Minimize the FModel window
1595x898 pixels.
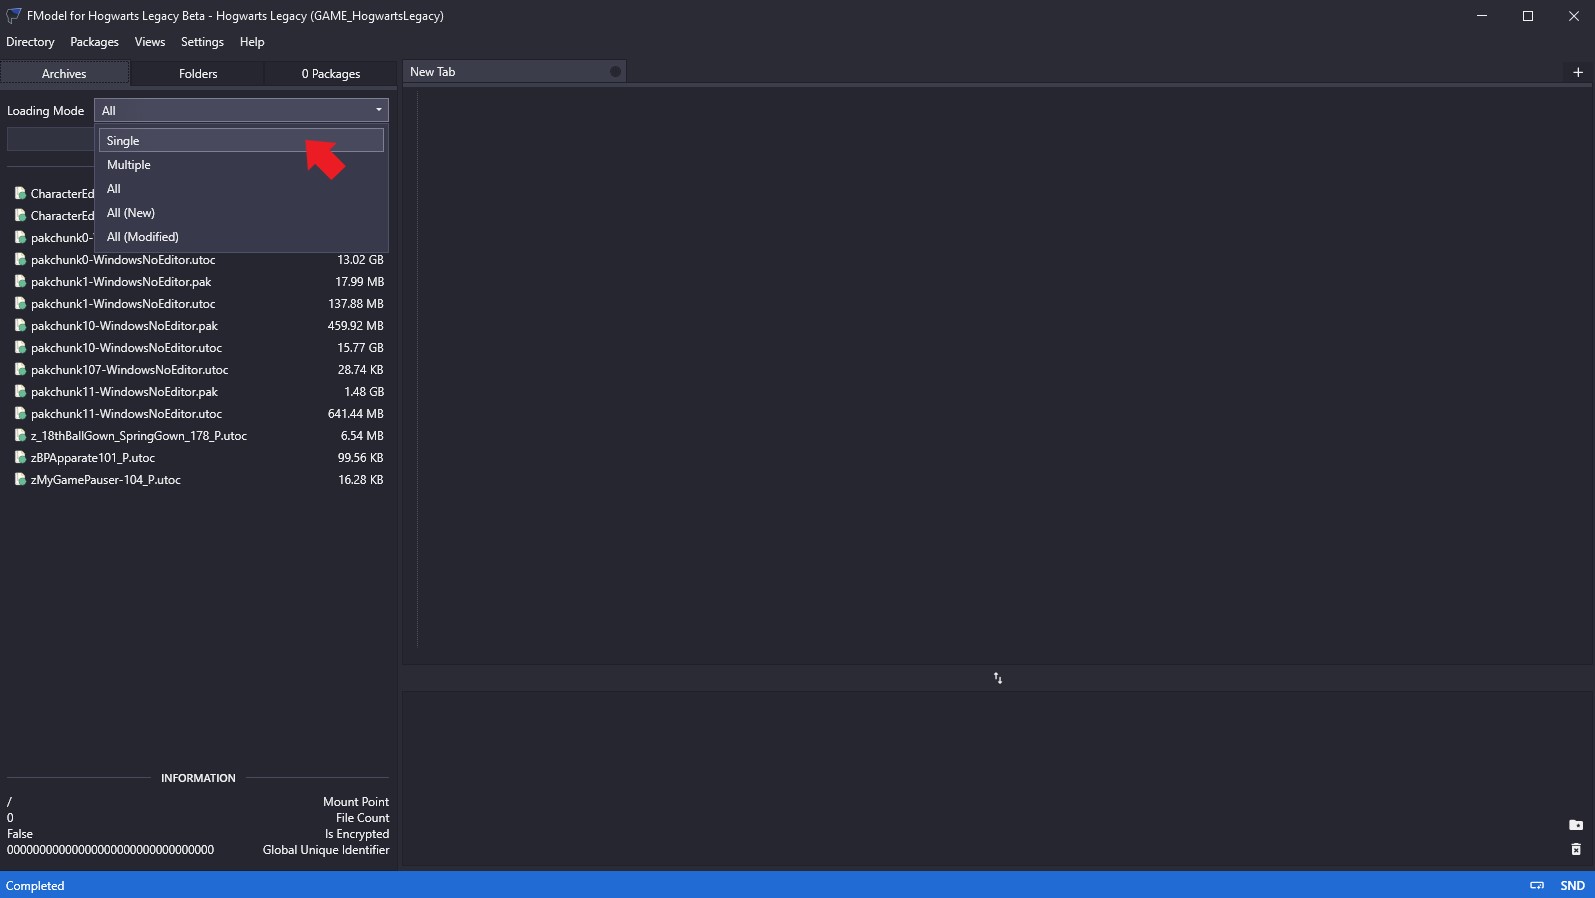[x=1482, y=15]
